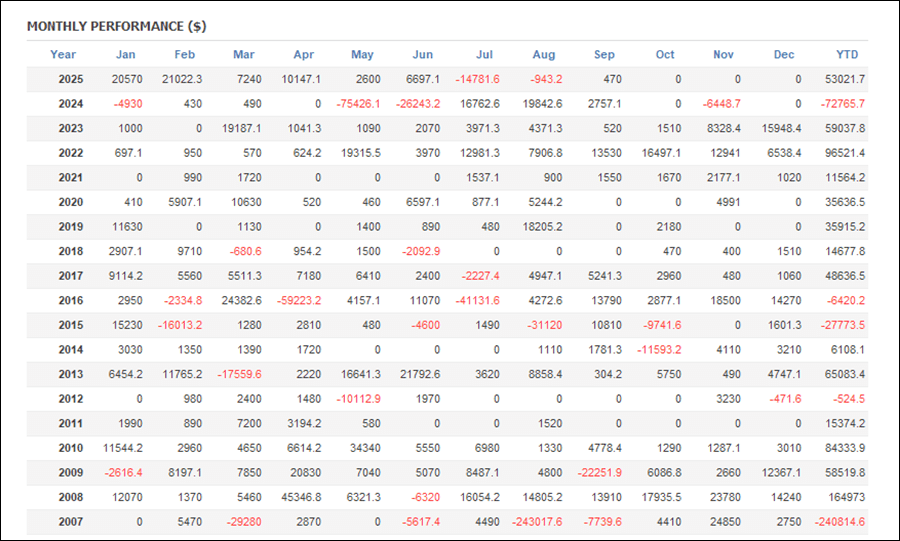This screenshot has height=541, width=900.
Task: Click the Year column header
Action: (63, 55)
